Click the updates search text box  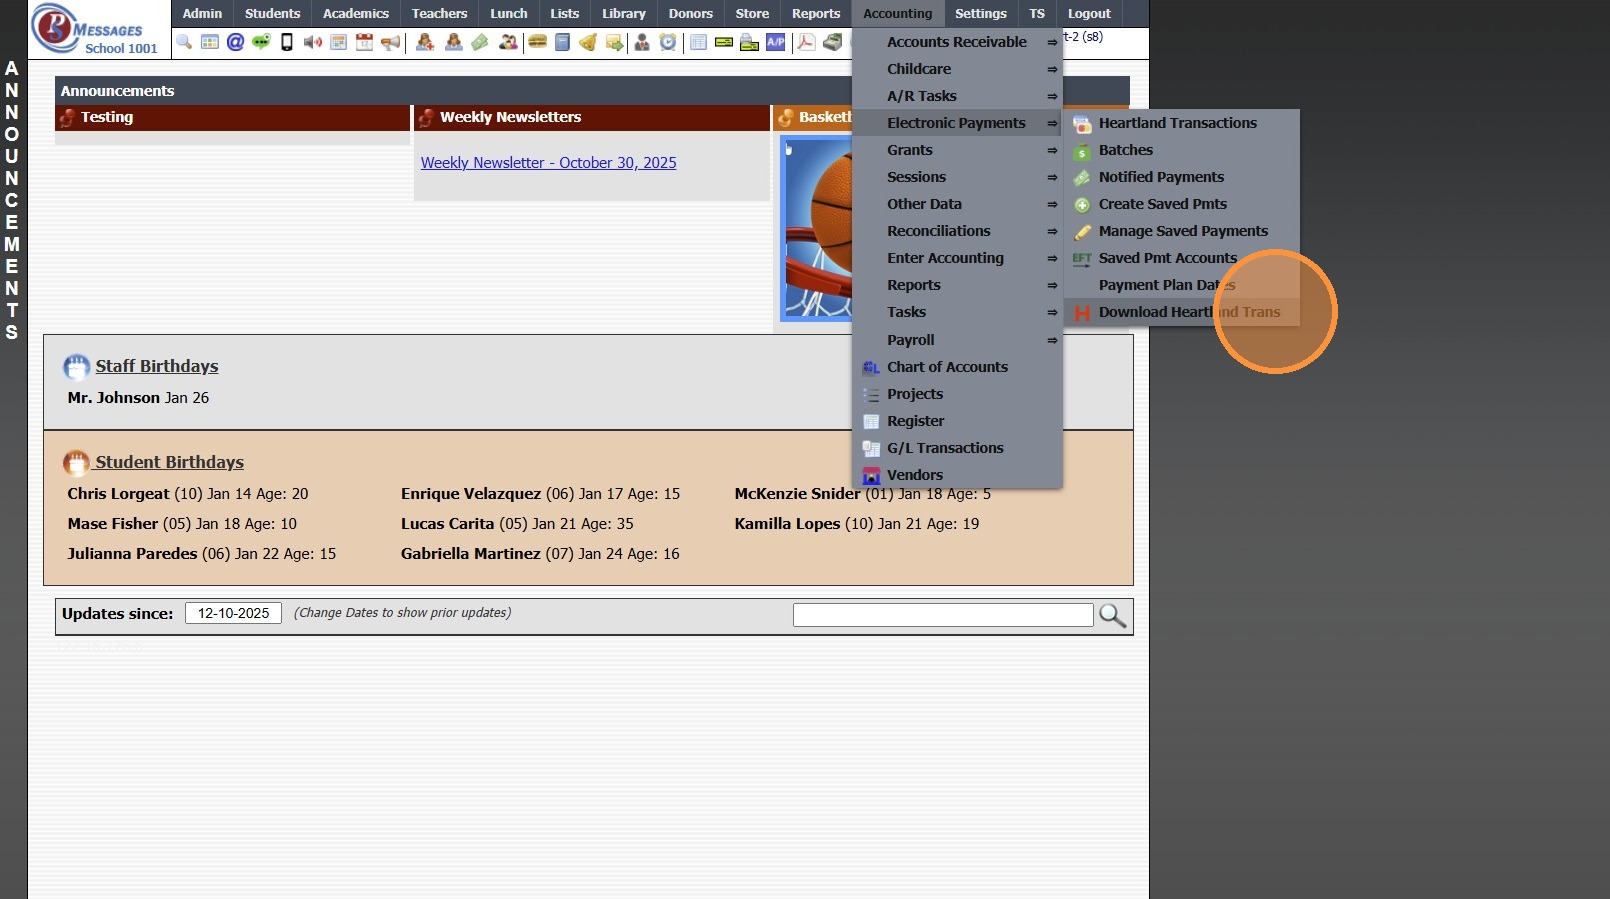point(943,615)
